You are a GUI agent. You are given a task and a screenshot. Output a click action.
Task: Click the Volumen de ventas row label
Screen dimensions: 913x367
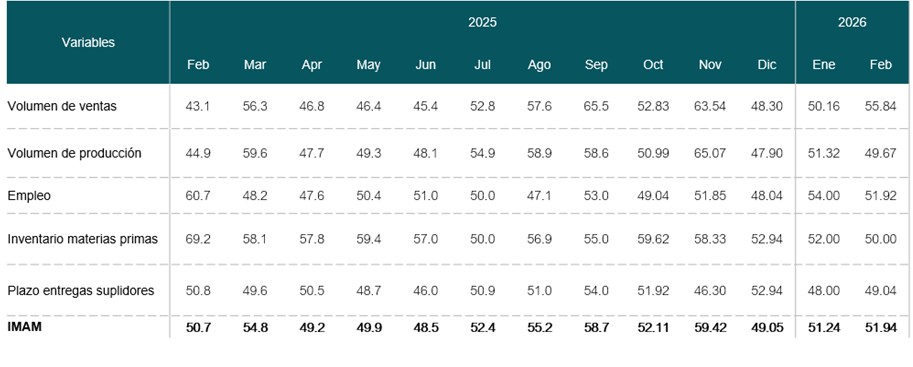[x=62, y=107]
